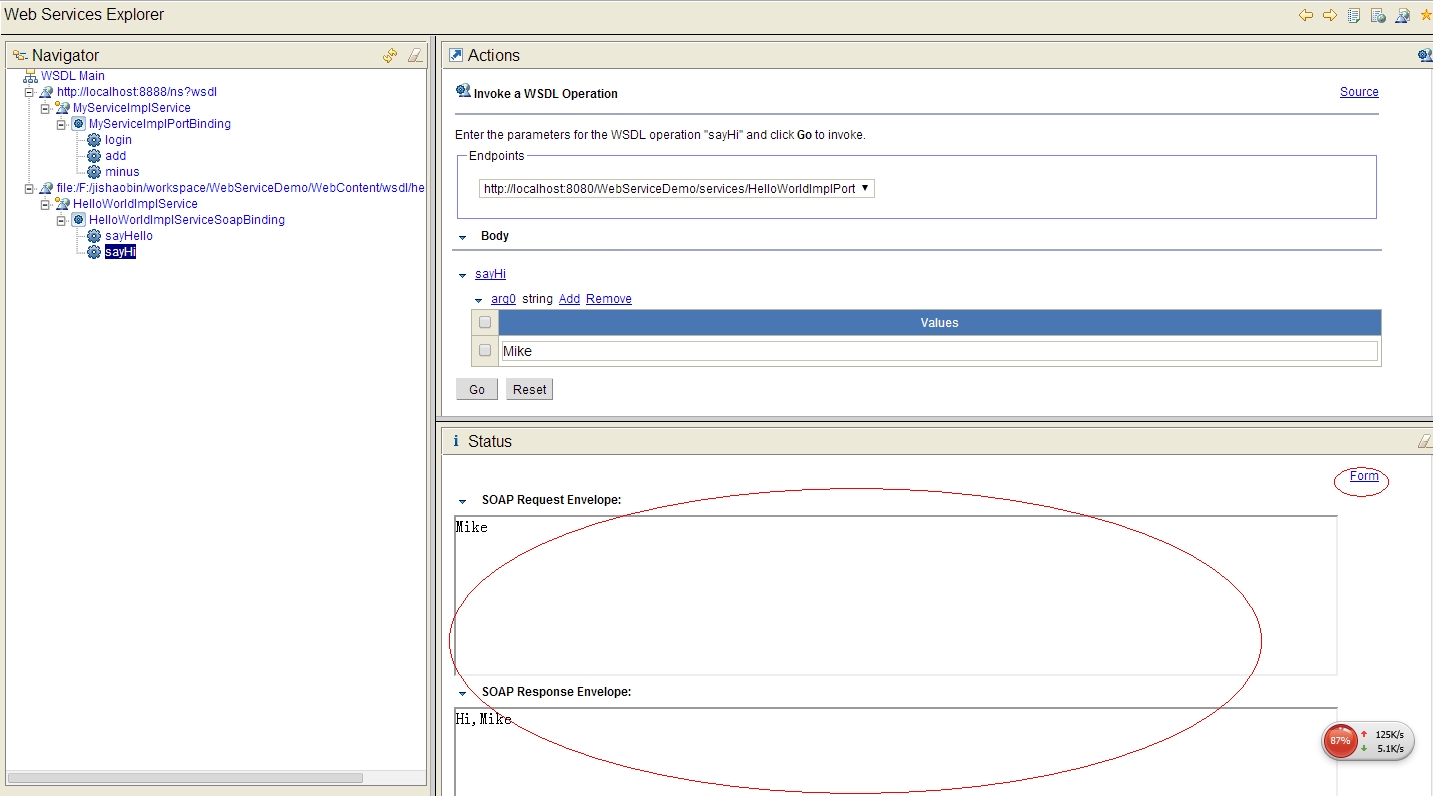Collapse the SOAP Request Envelope section
This screenshot has width=1433, height=796.
click(463, 501)
